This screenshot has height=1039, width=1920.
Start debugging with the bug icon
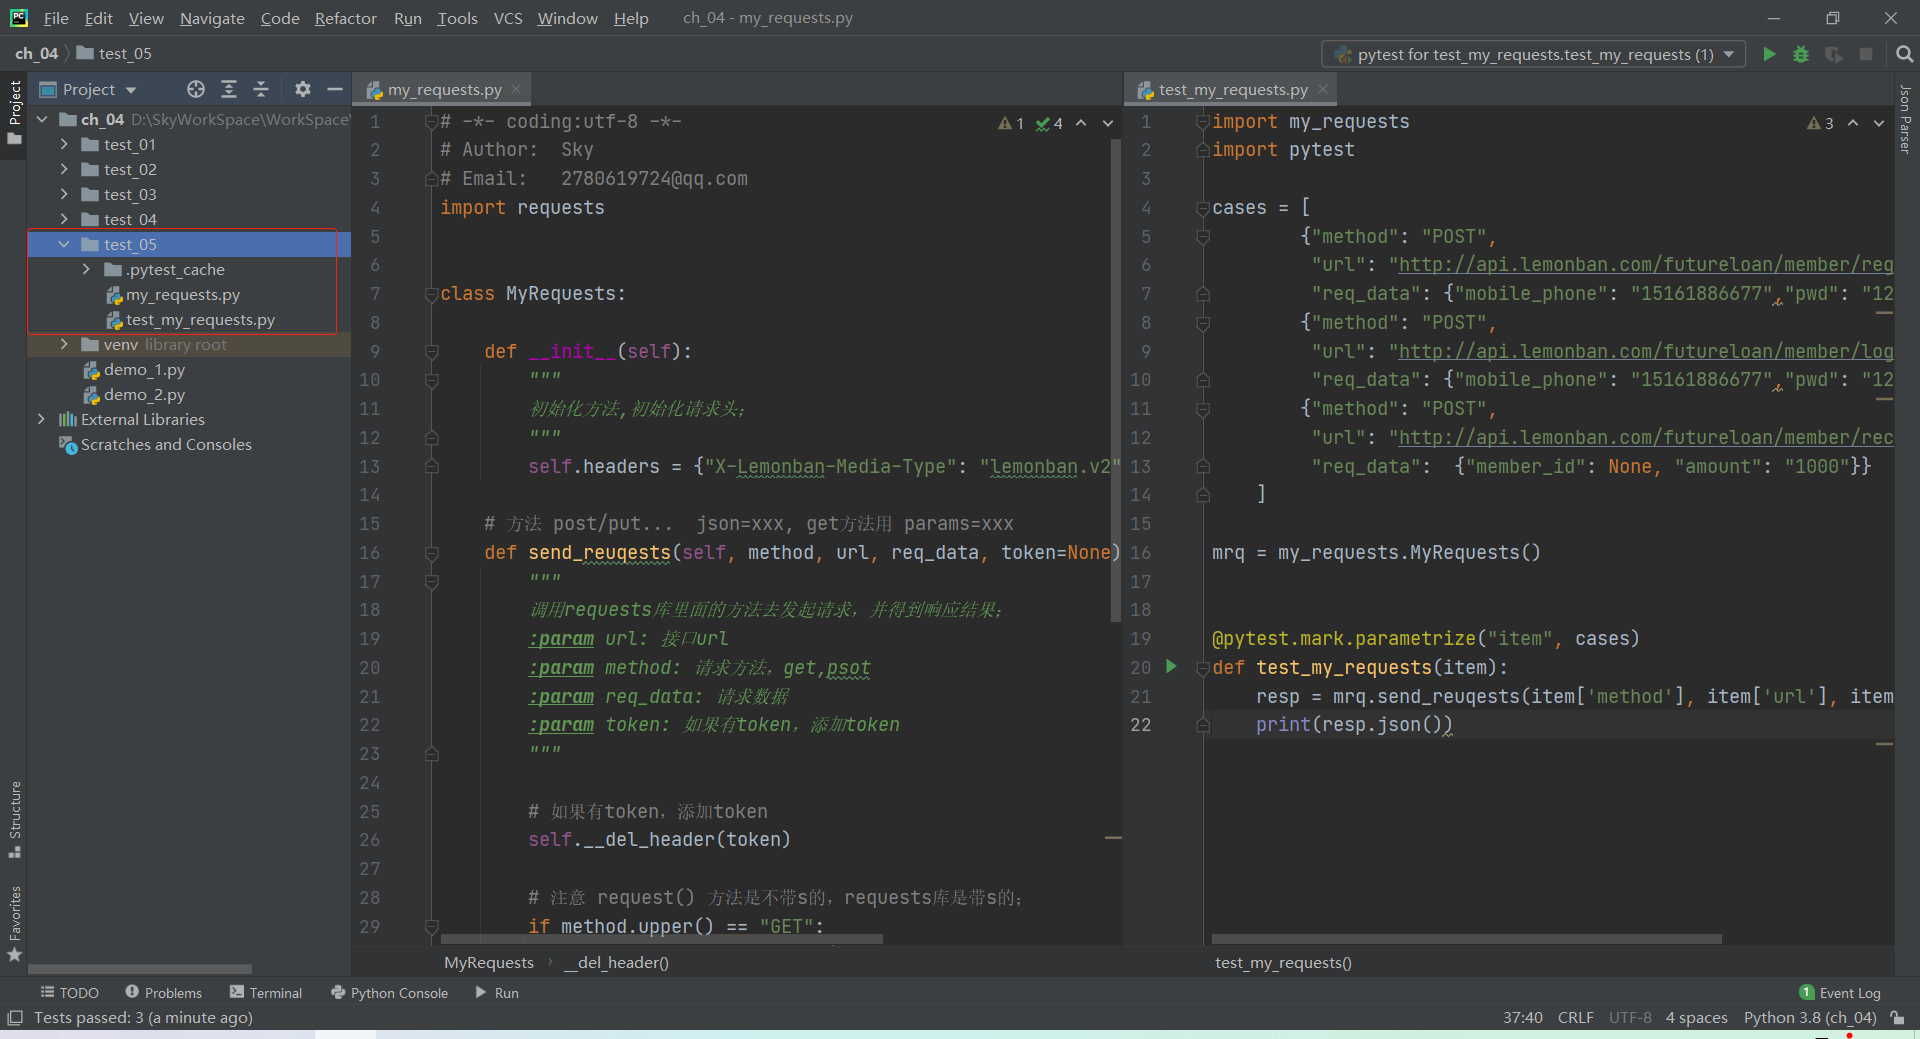point(1801,54)
